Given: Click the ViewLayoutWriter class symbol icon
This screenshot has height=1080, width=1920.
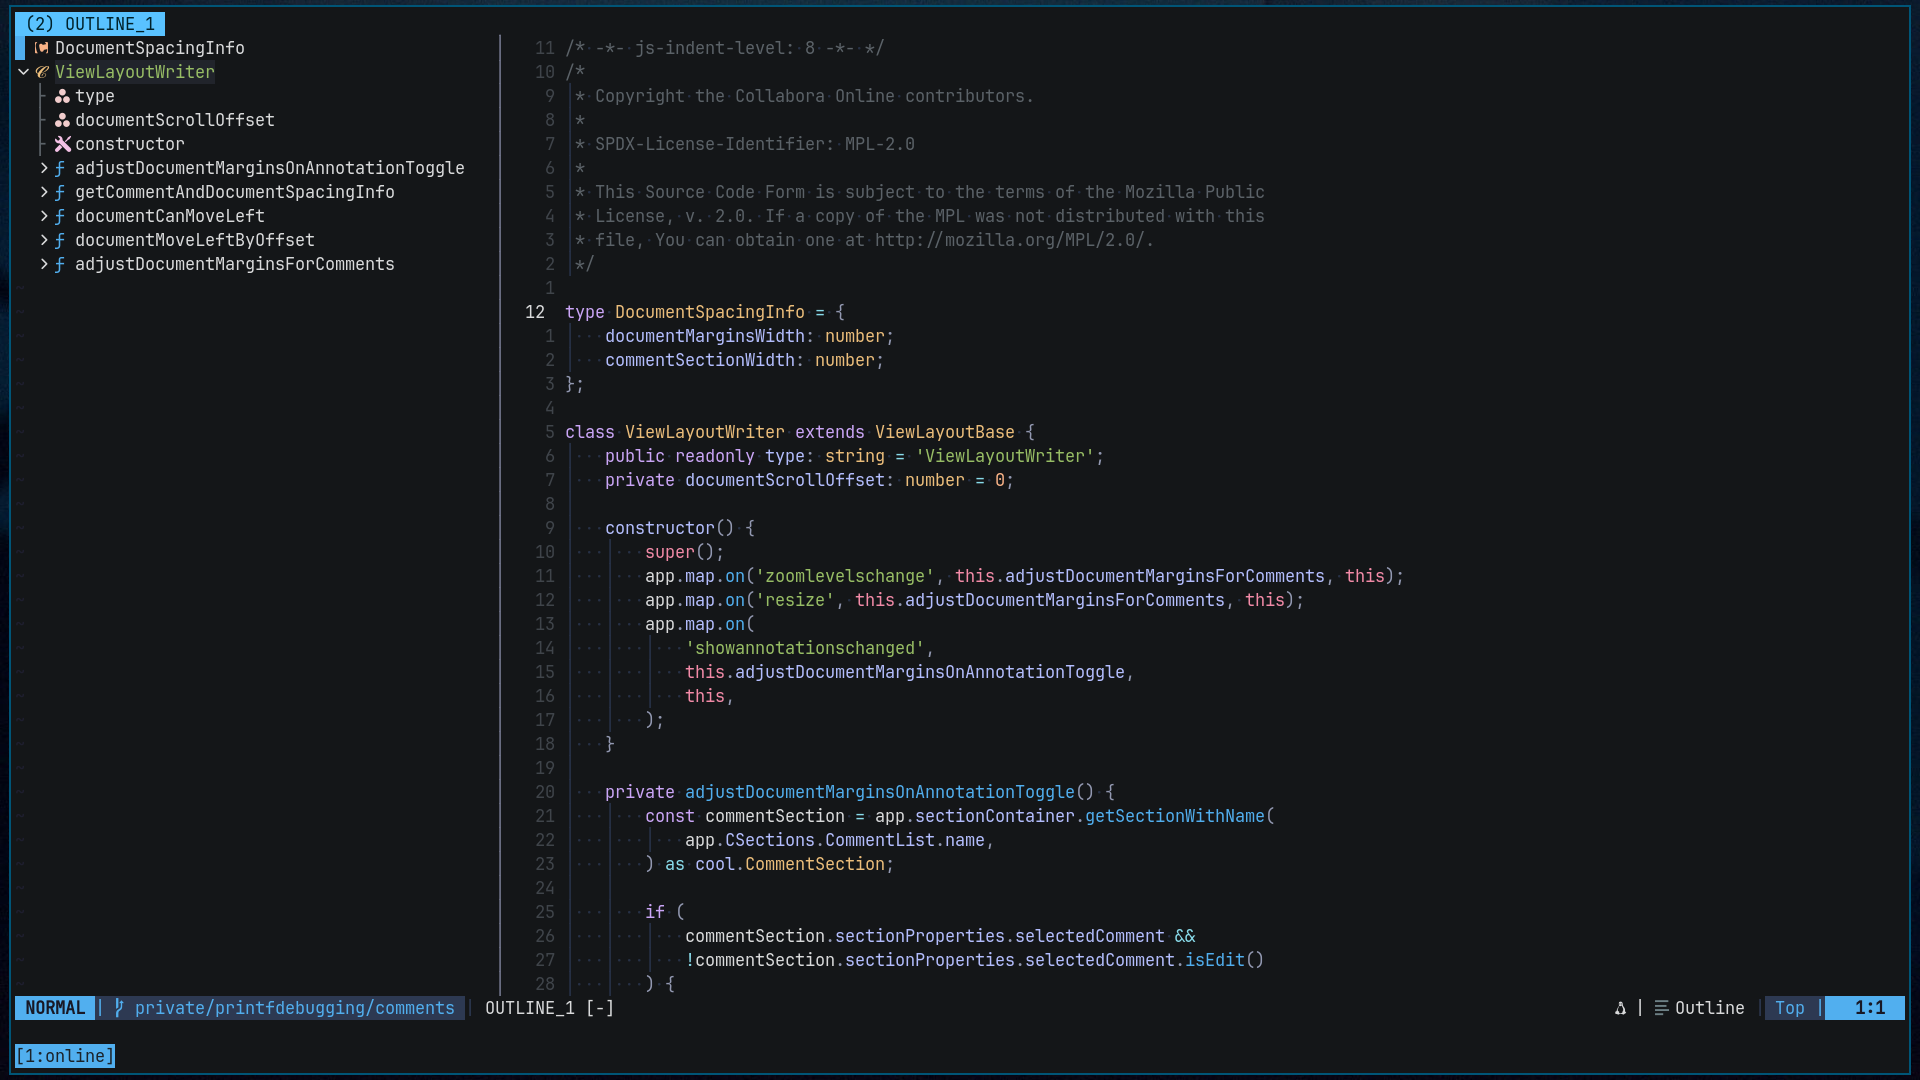Looking at the screenshot, I should (x=42, y=72).
